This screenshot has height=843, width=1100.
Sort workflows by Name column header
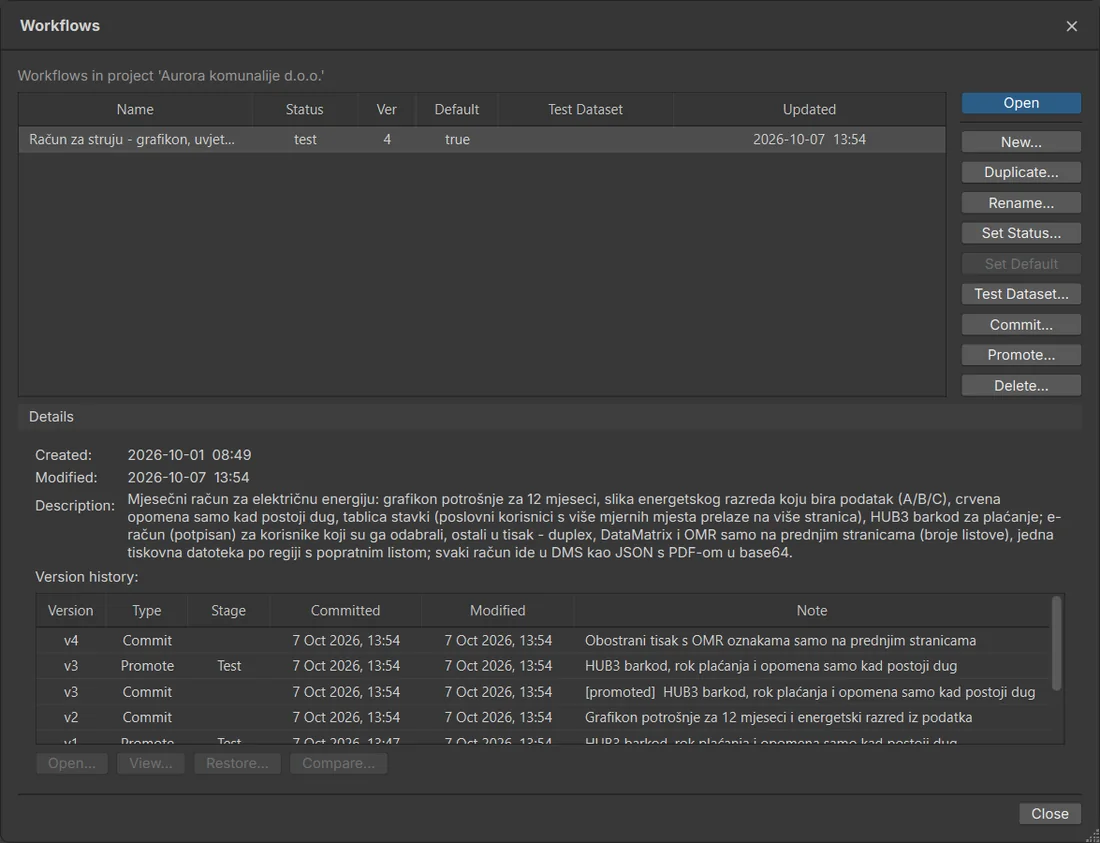pos(135,109)
